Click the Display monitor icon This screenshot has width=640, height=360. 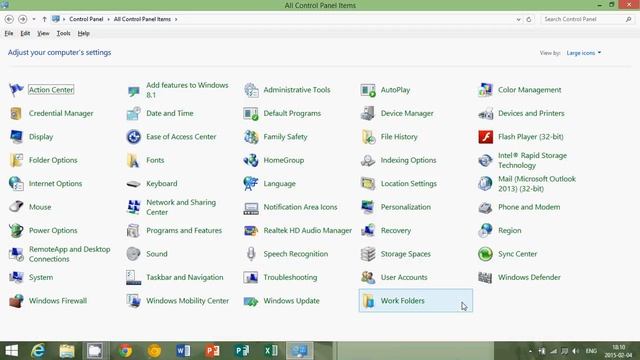pos(16,137)
